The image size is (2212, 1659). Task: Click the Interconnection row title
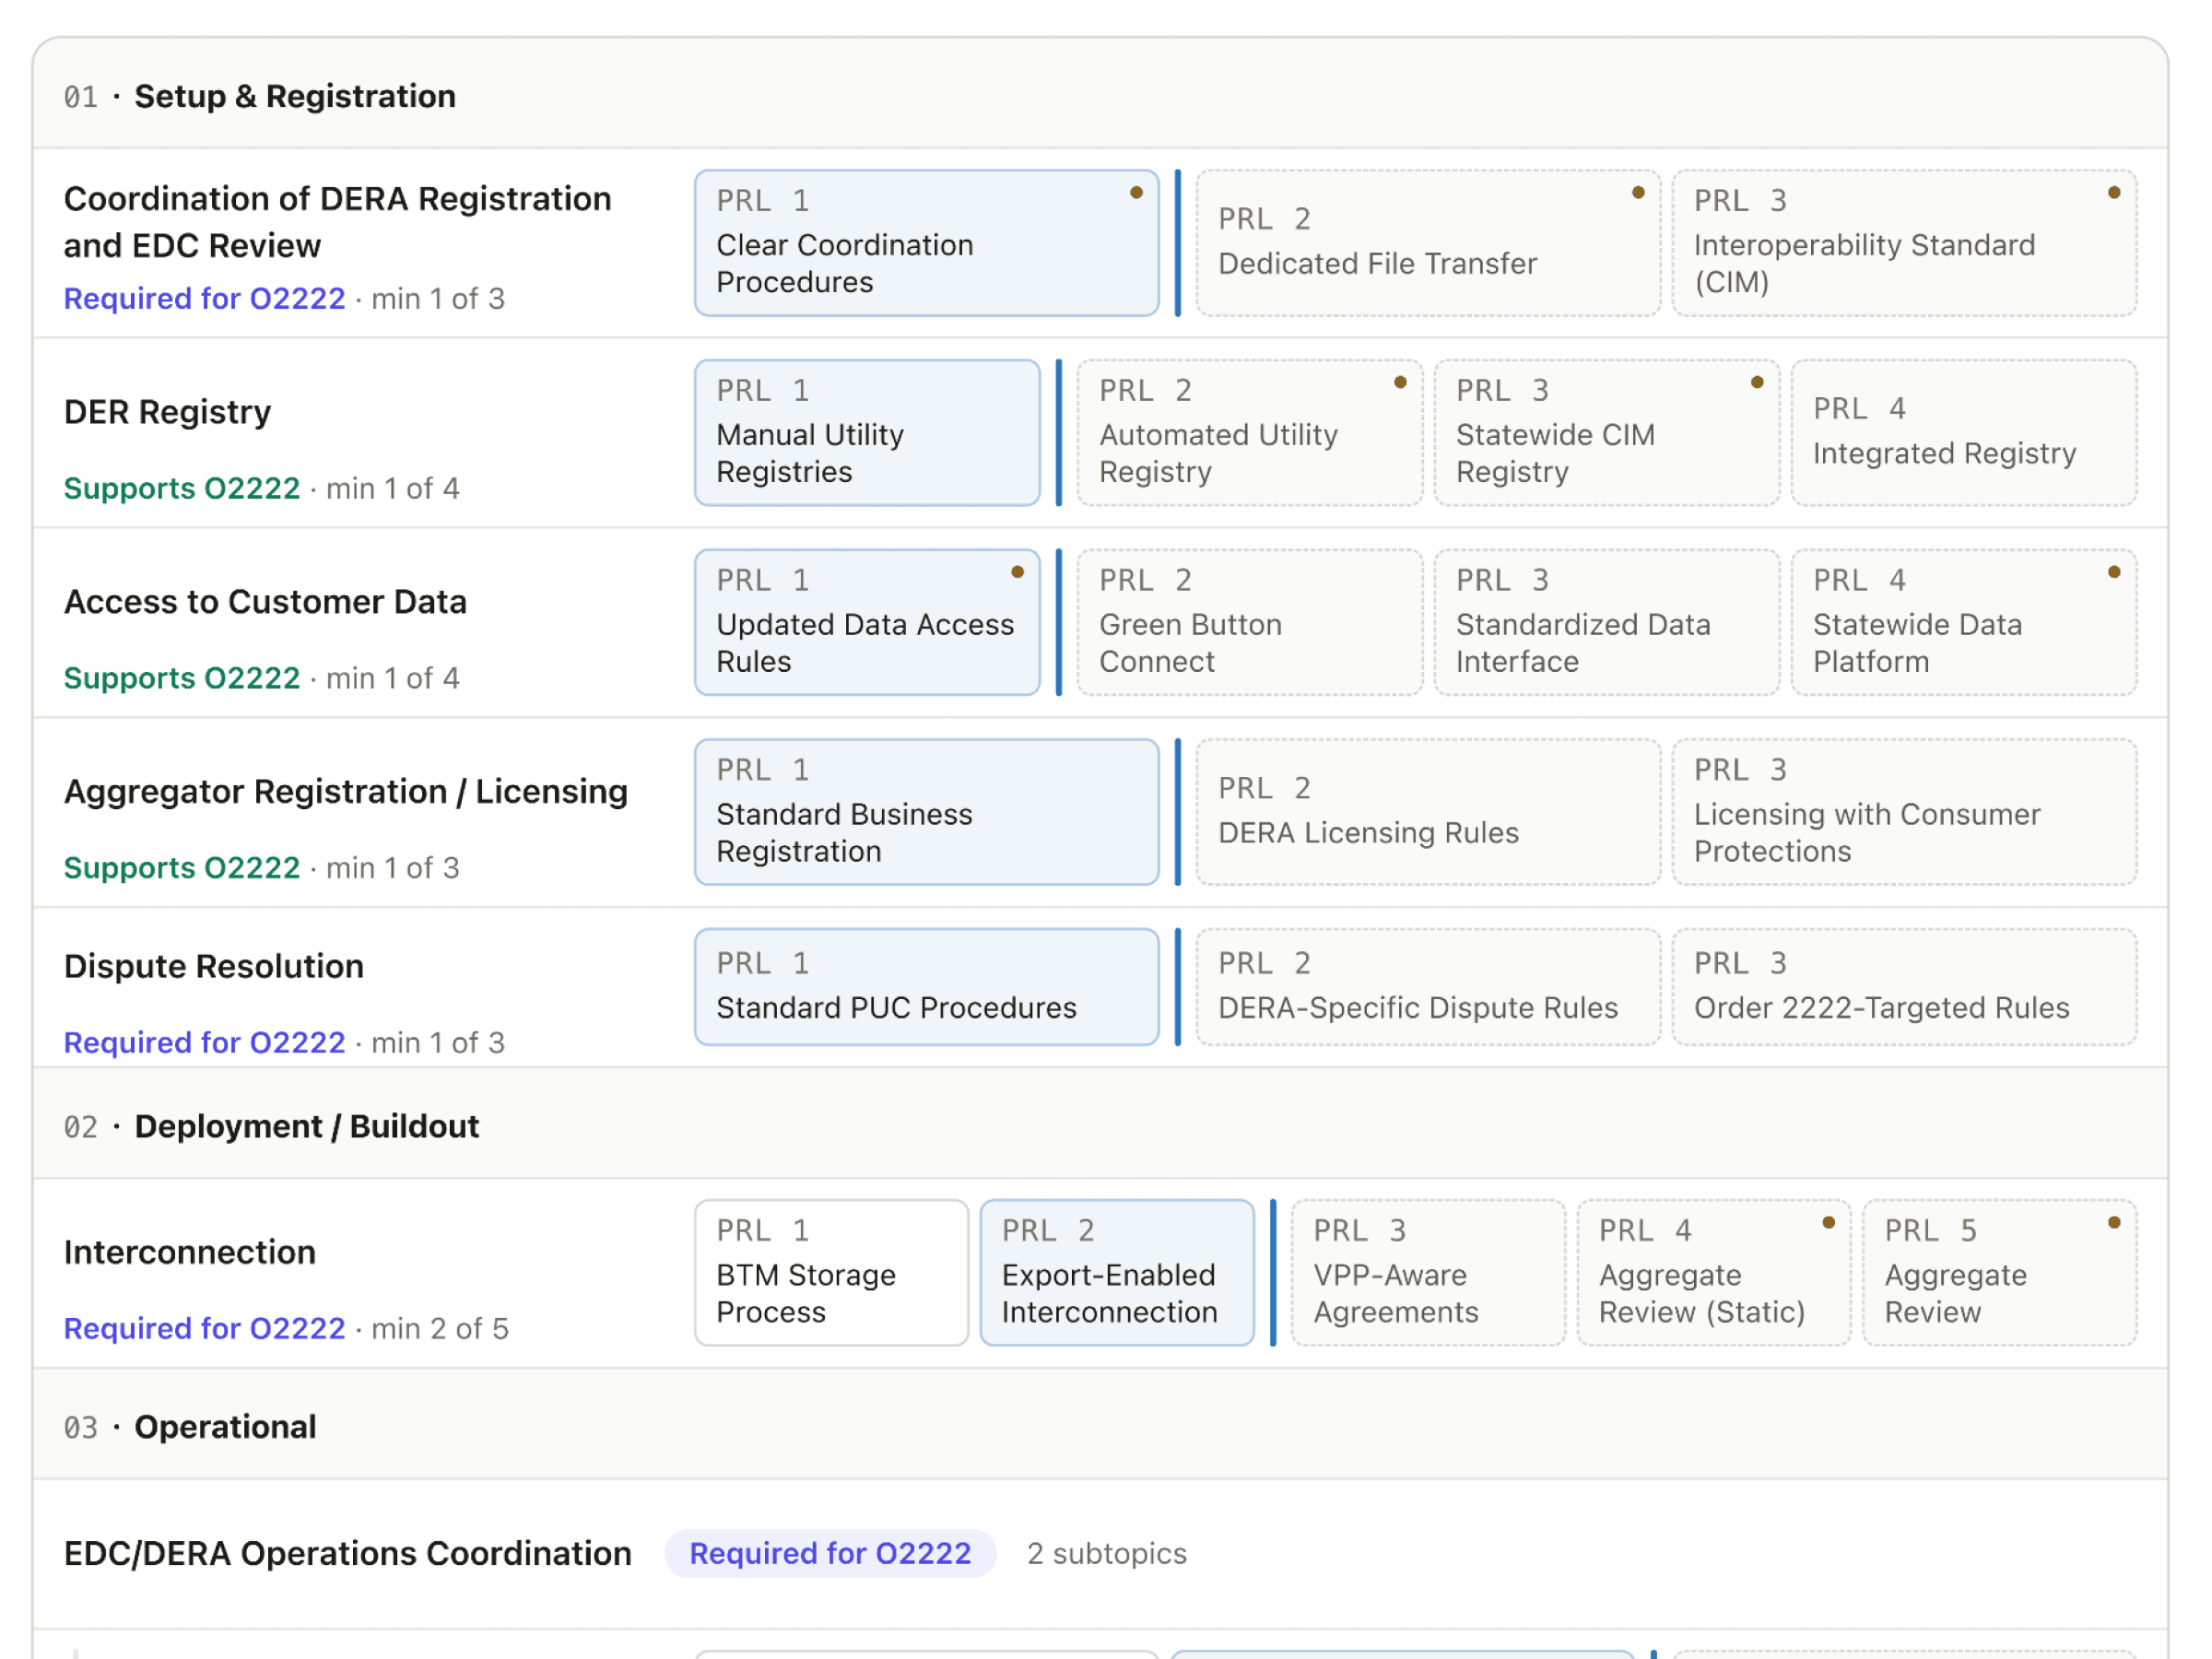190,1252
